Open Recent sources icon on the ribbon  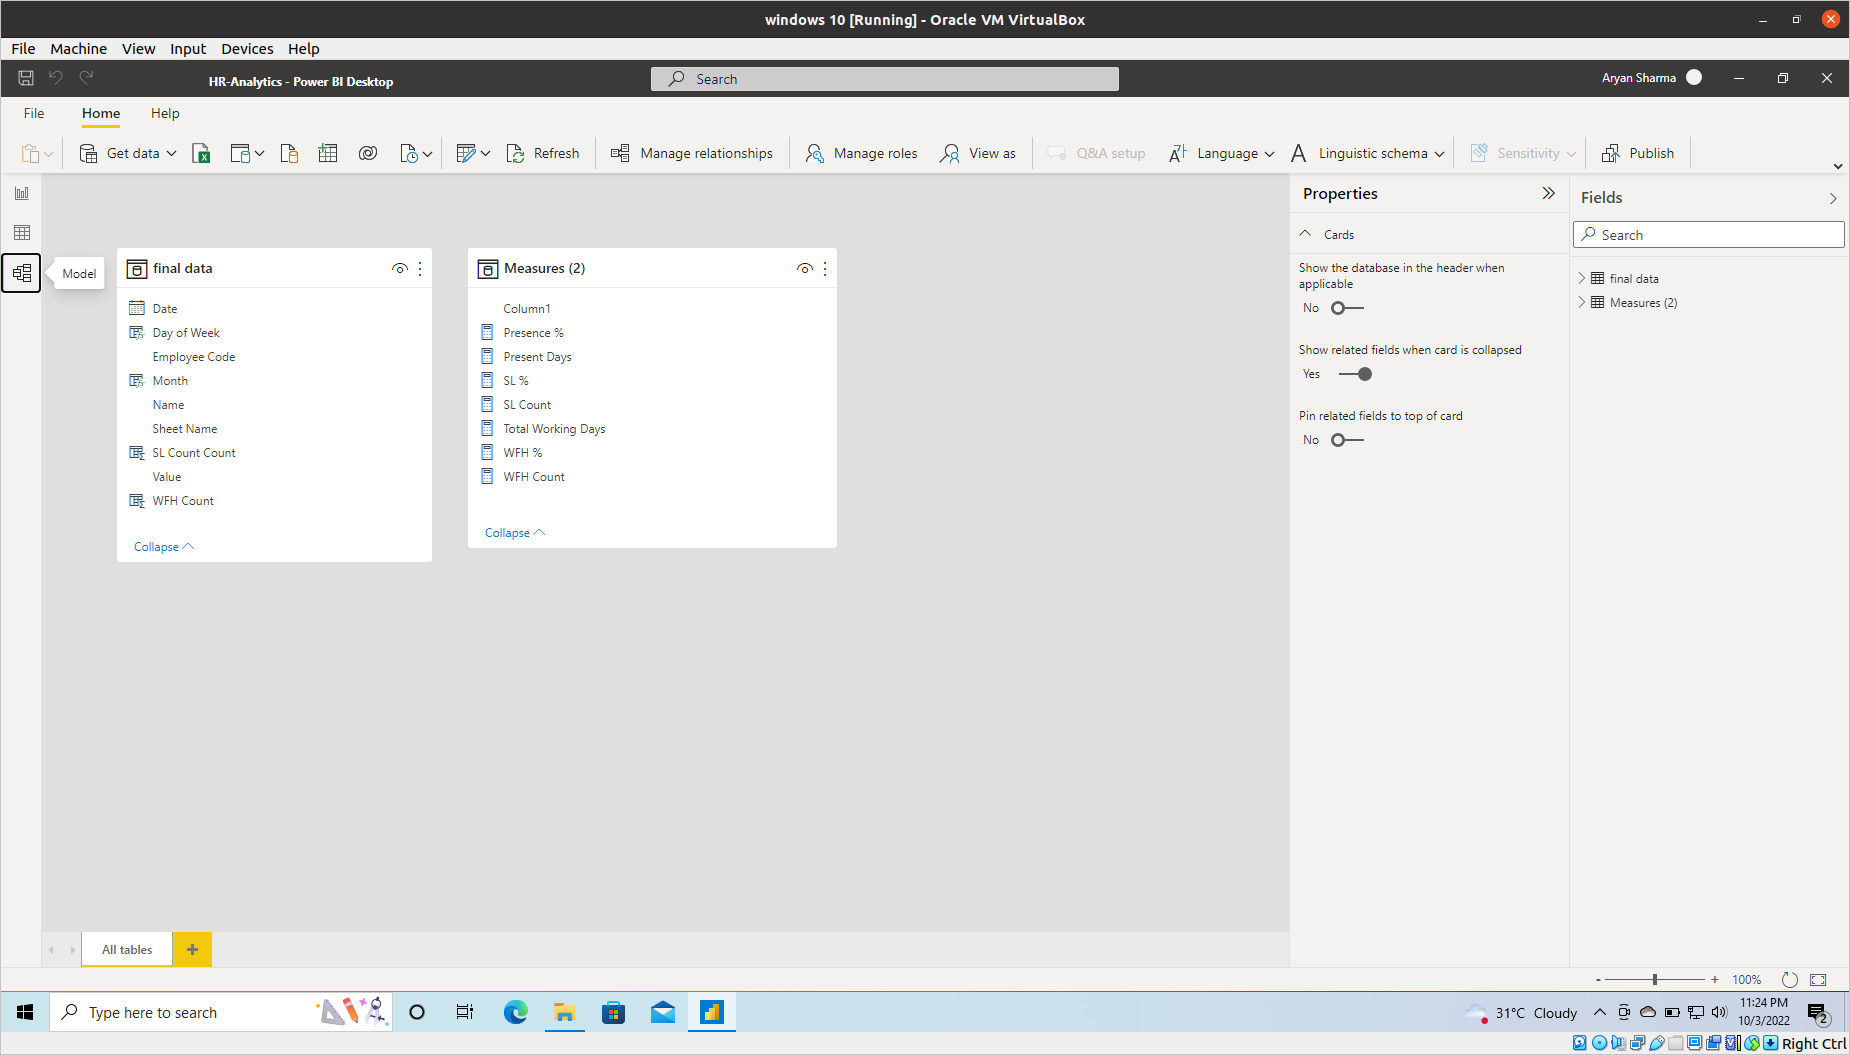pyautogui.click(x=410, y=152)
